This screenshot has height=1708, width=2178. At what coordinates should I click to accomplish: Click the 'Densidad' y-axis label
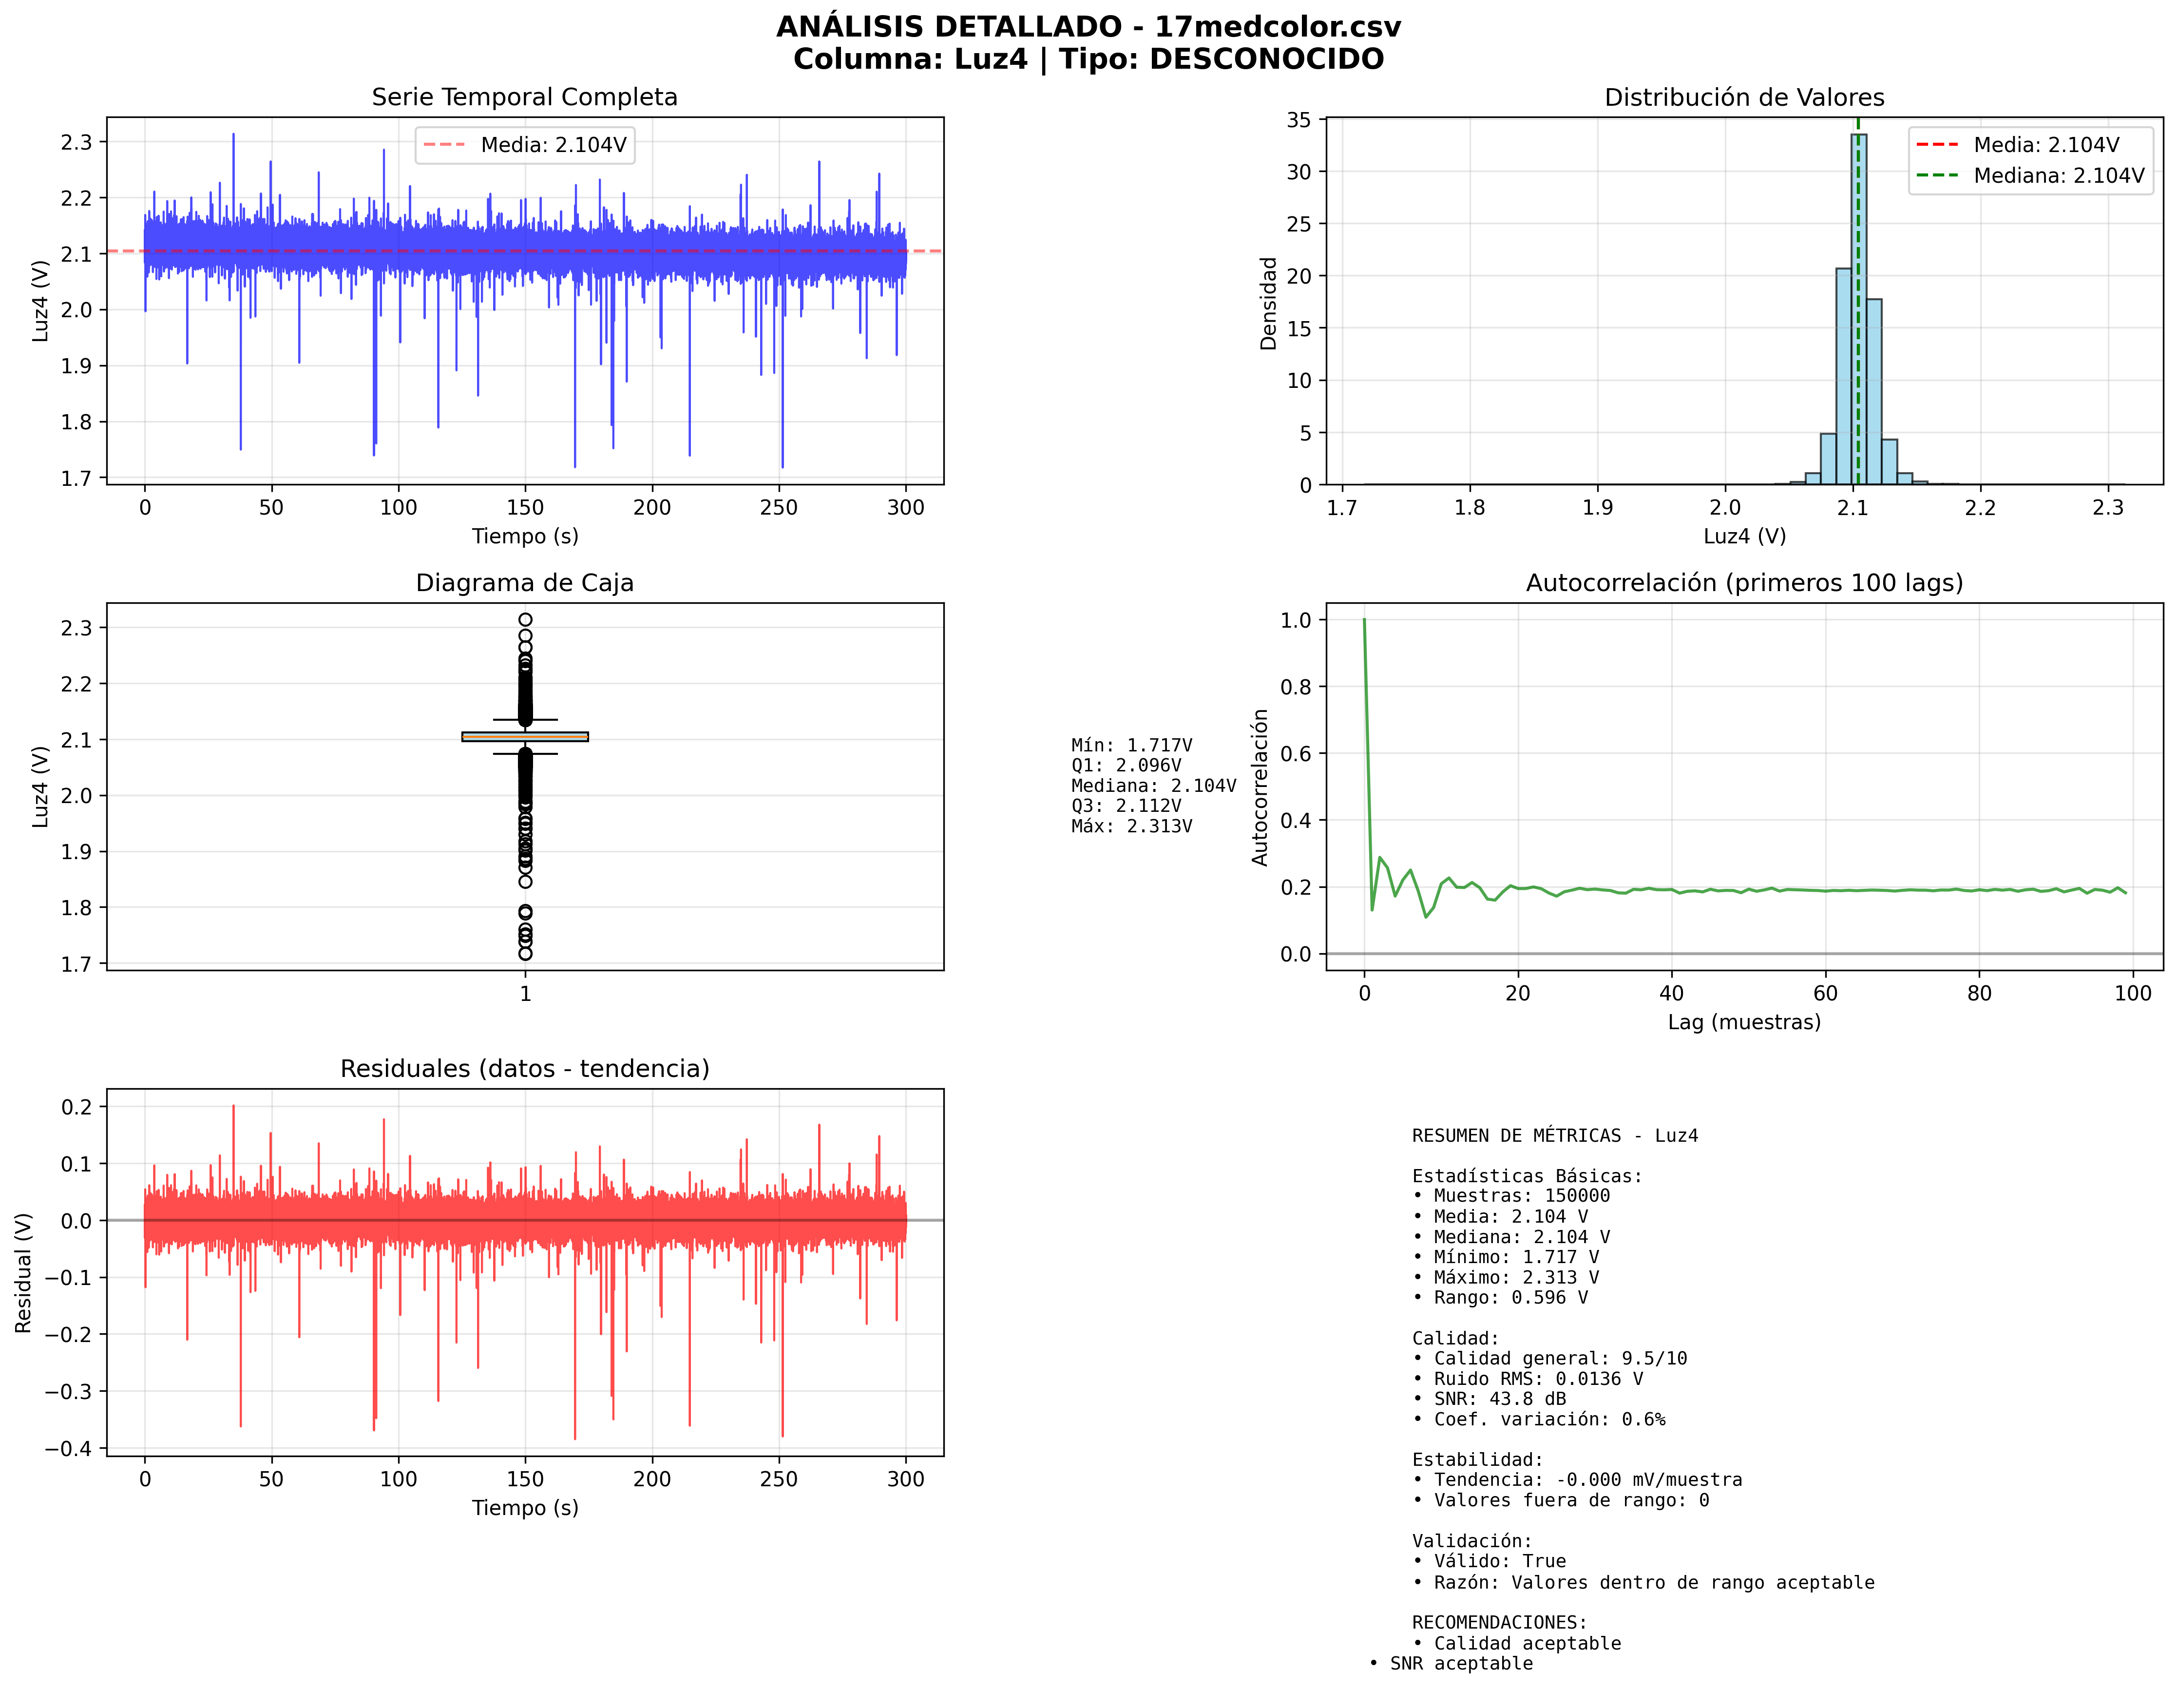pyautogui.click(x=1268, y=303)
